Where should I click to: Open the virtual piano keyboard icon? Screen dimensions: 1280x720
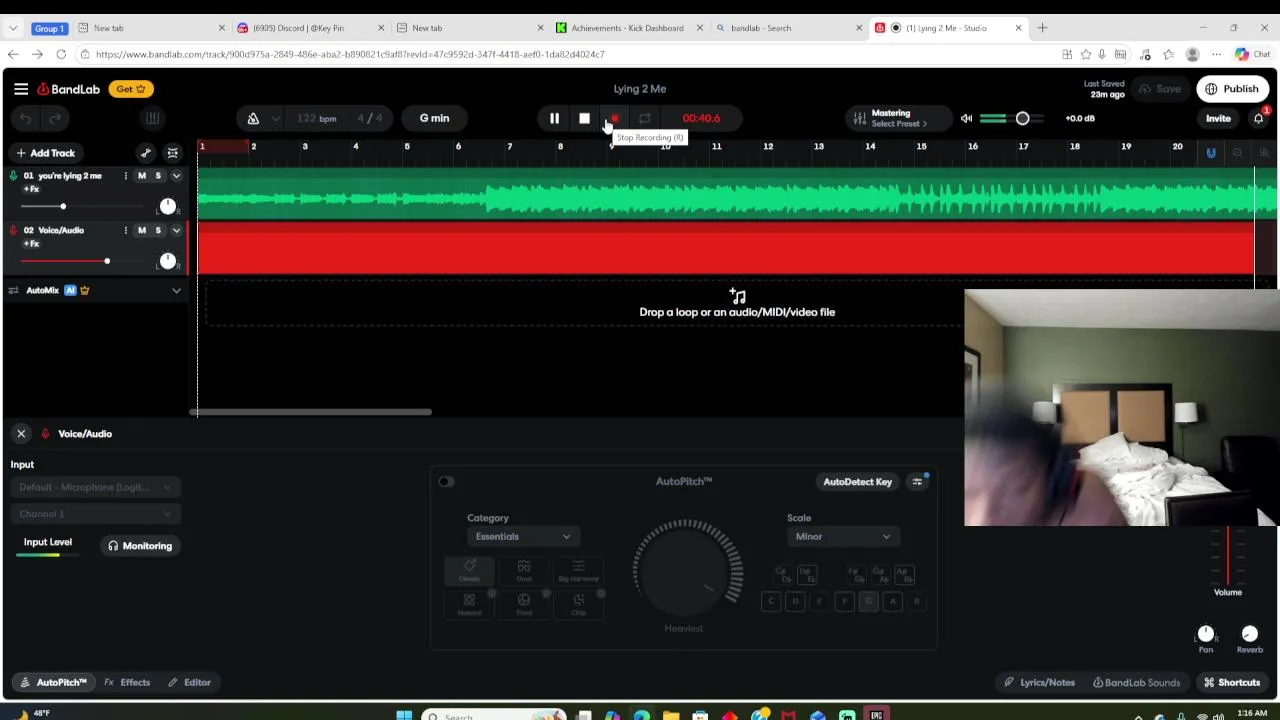pos(152,119)
